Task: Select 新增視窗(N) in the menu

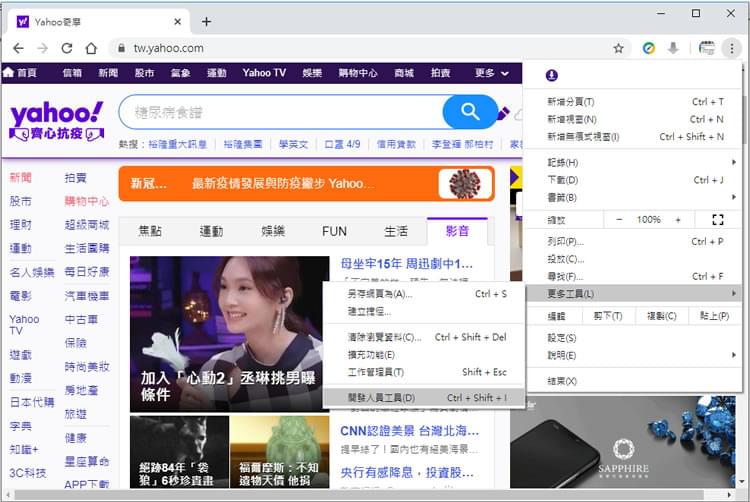Action: [634, 119]
